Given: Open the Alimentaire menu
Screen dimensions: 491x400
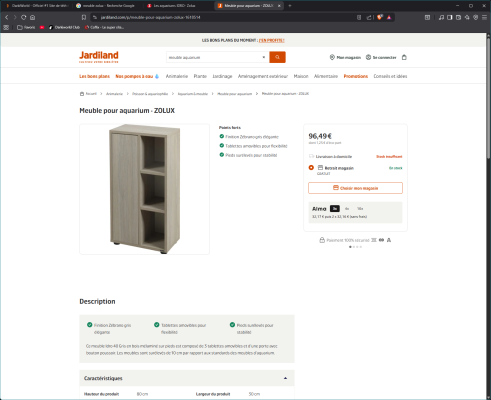Looking at the screenshot, I should (x=326, y=76).
